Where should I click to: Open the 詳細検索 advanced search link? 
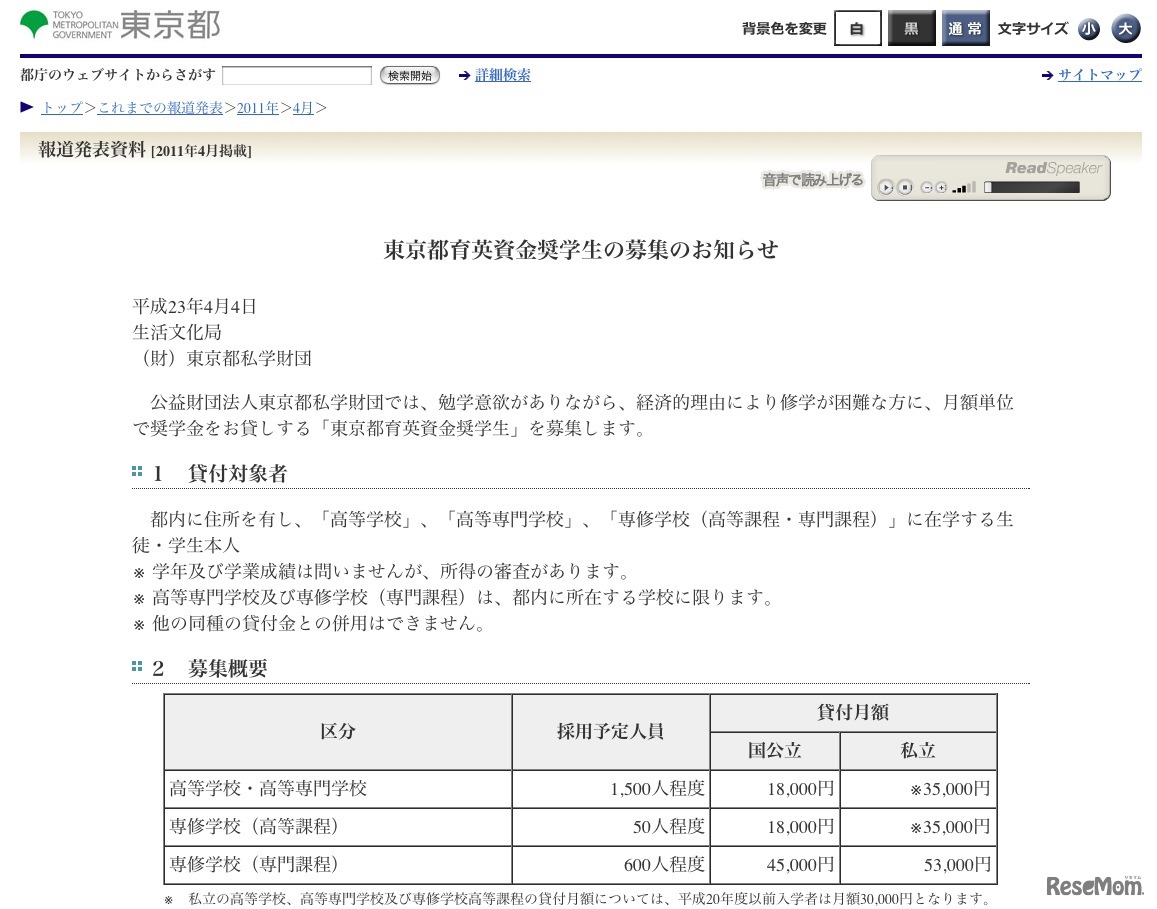(503, 75)
